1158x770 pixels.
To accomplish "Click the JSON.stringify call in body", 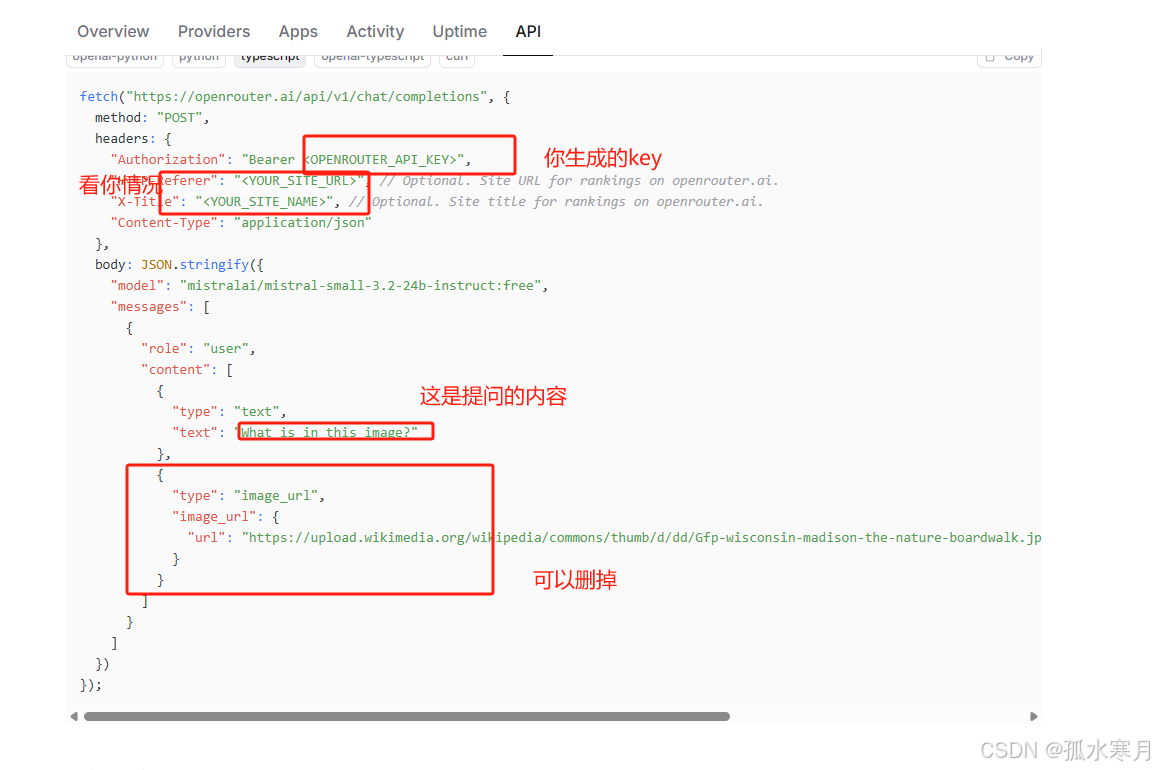I will [x=195, y=265].
